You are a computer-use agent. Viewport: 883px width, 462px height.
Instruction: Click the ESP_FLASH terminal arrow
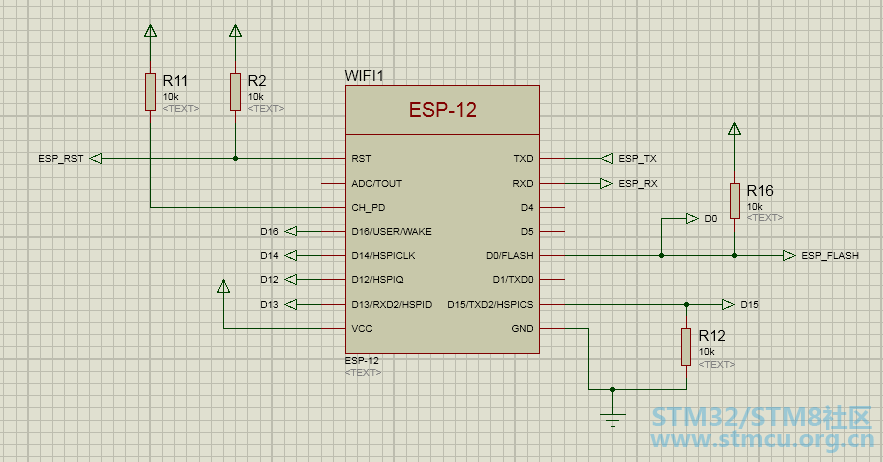[789, 256]
